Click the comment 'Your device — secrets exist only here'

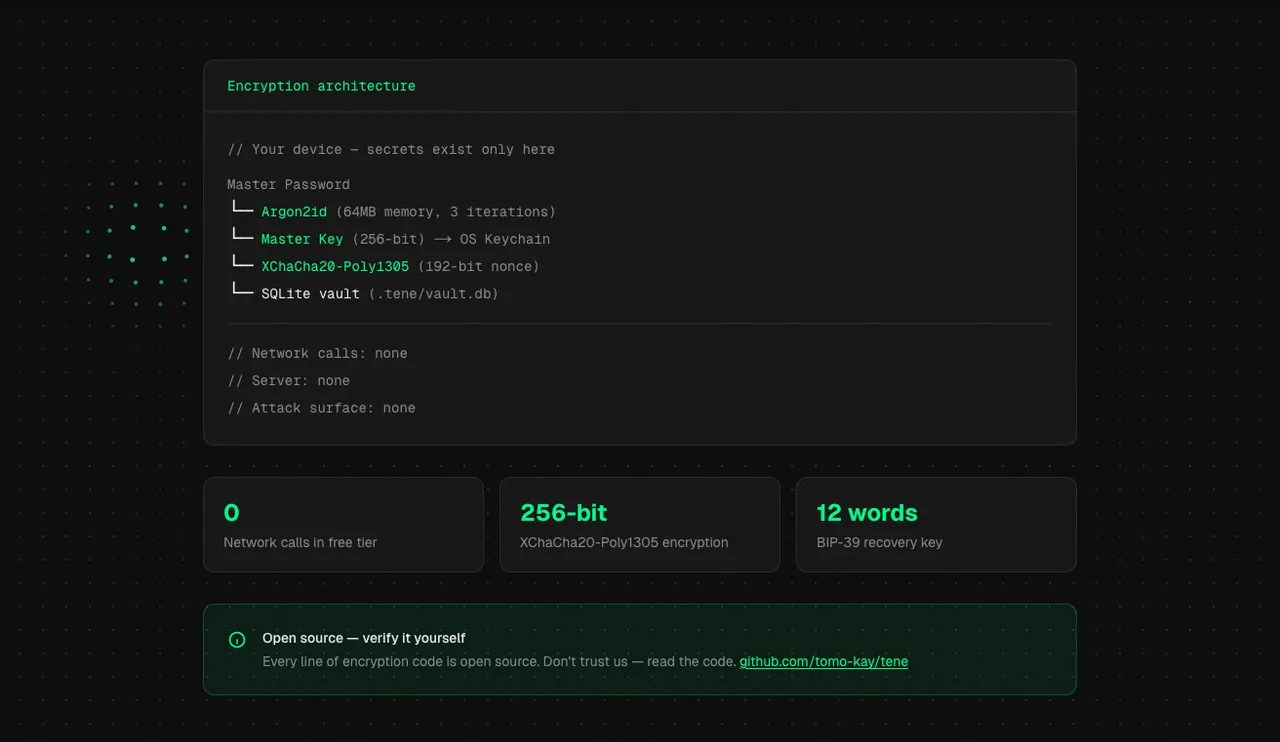[x=391, y=149]
